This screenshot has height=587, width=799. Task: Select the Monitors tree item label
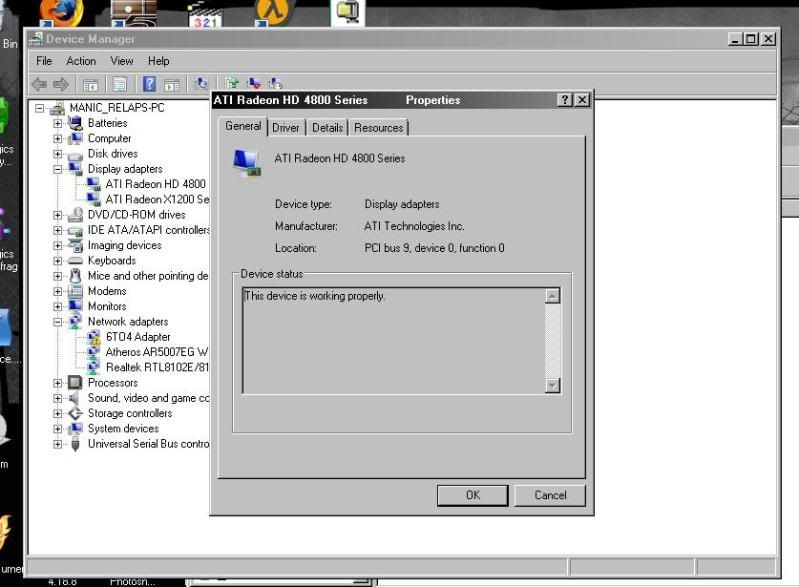(x=107, y=306)
